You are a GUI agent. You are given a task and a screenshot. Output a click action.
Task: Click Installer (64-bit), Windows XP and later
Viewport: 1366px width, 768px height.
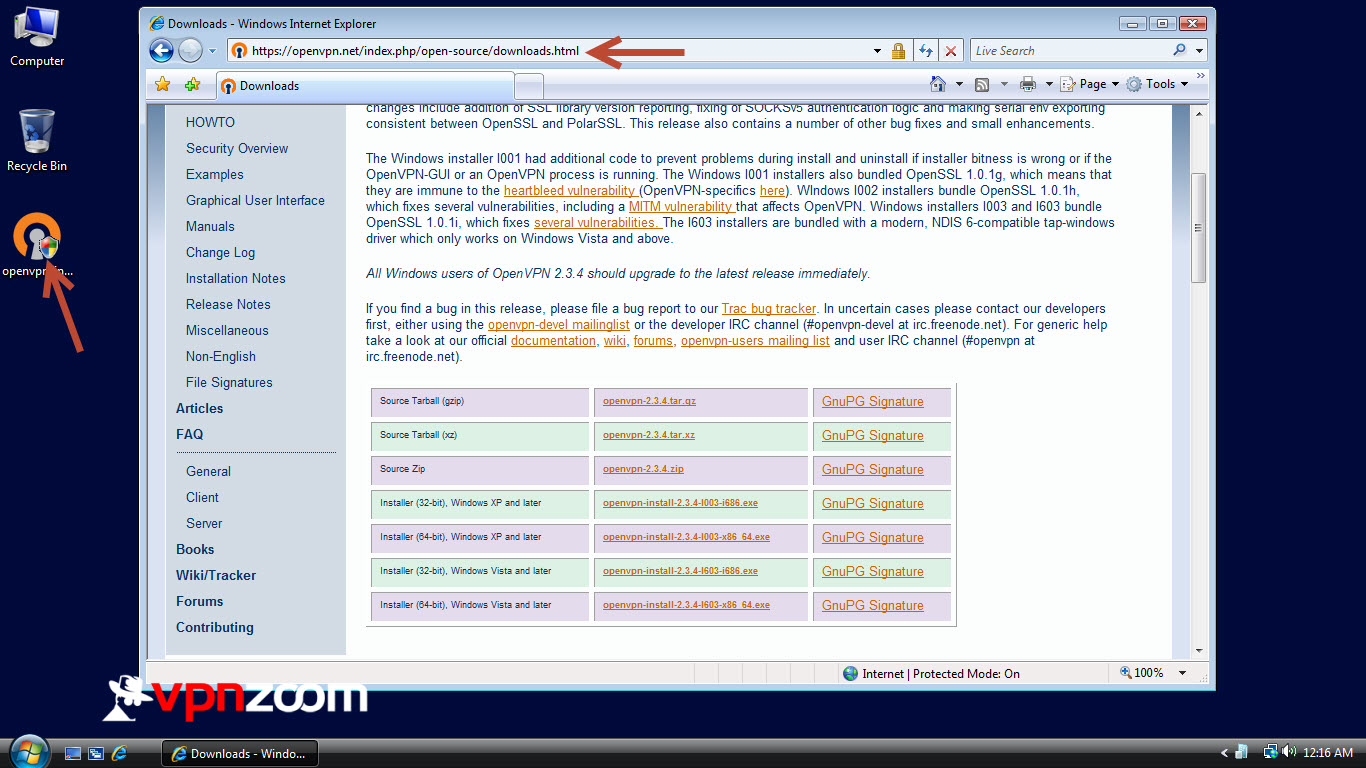click(461, 537)
